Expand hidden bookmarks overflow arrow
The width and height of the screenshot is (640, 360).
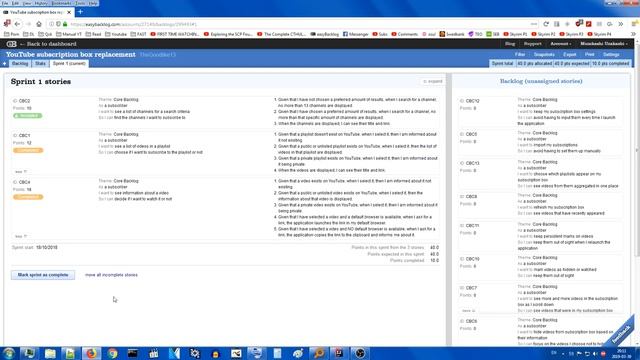[633, 34]
